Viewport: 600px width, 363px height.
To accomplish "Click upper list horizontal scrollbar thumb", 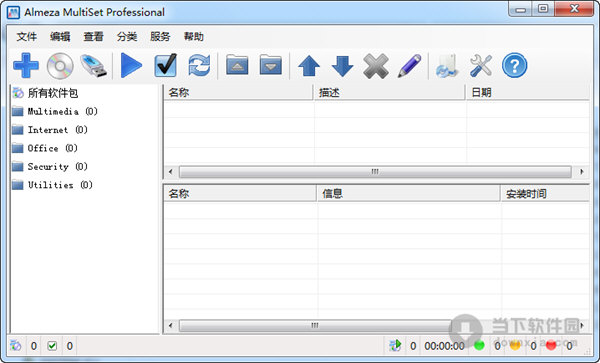I will pos(375,172).
